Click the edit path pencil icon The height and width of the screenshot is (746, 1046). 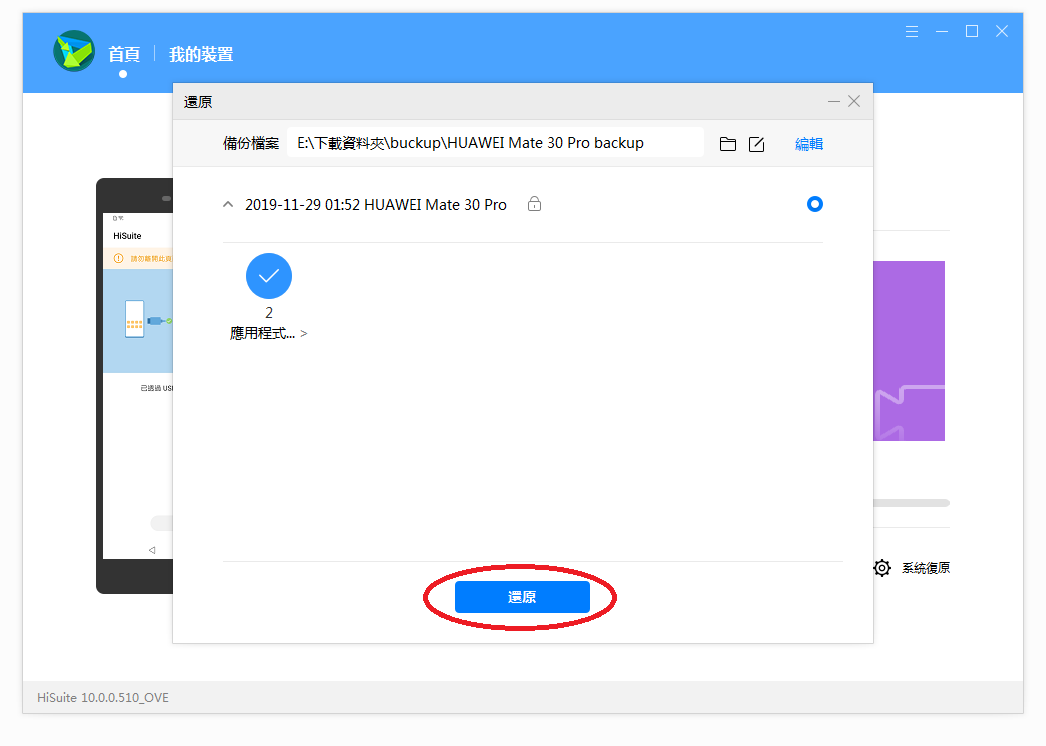click(756, 144)
